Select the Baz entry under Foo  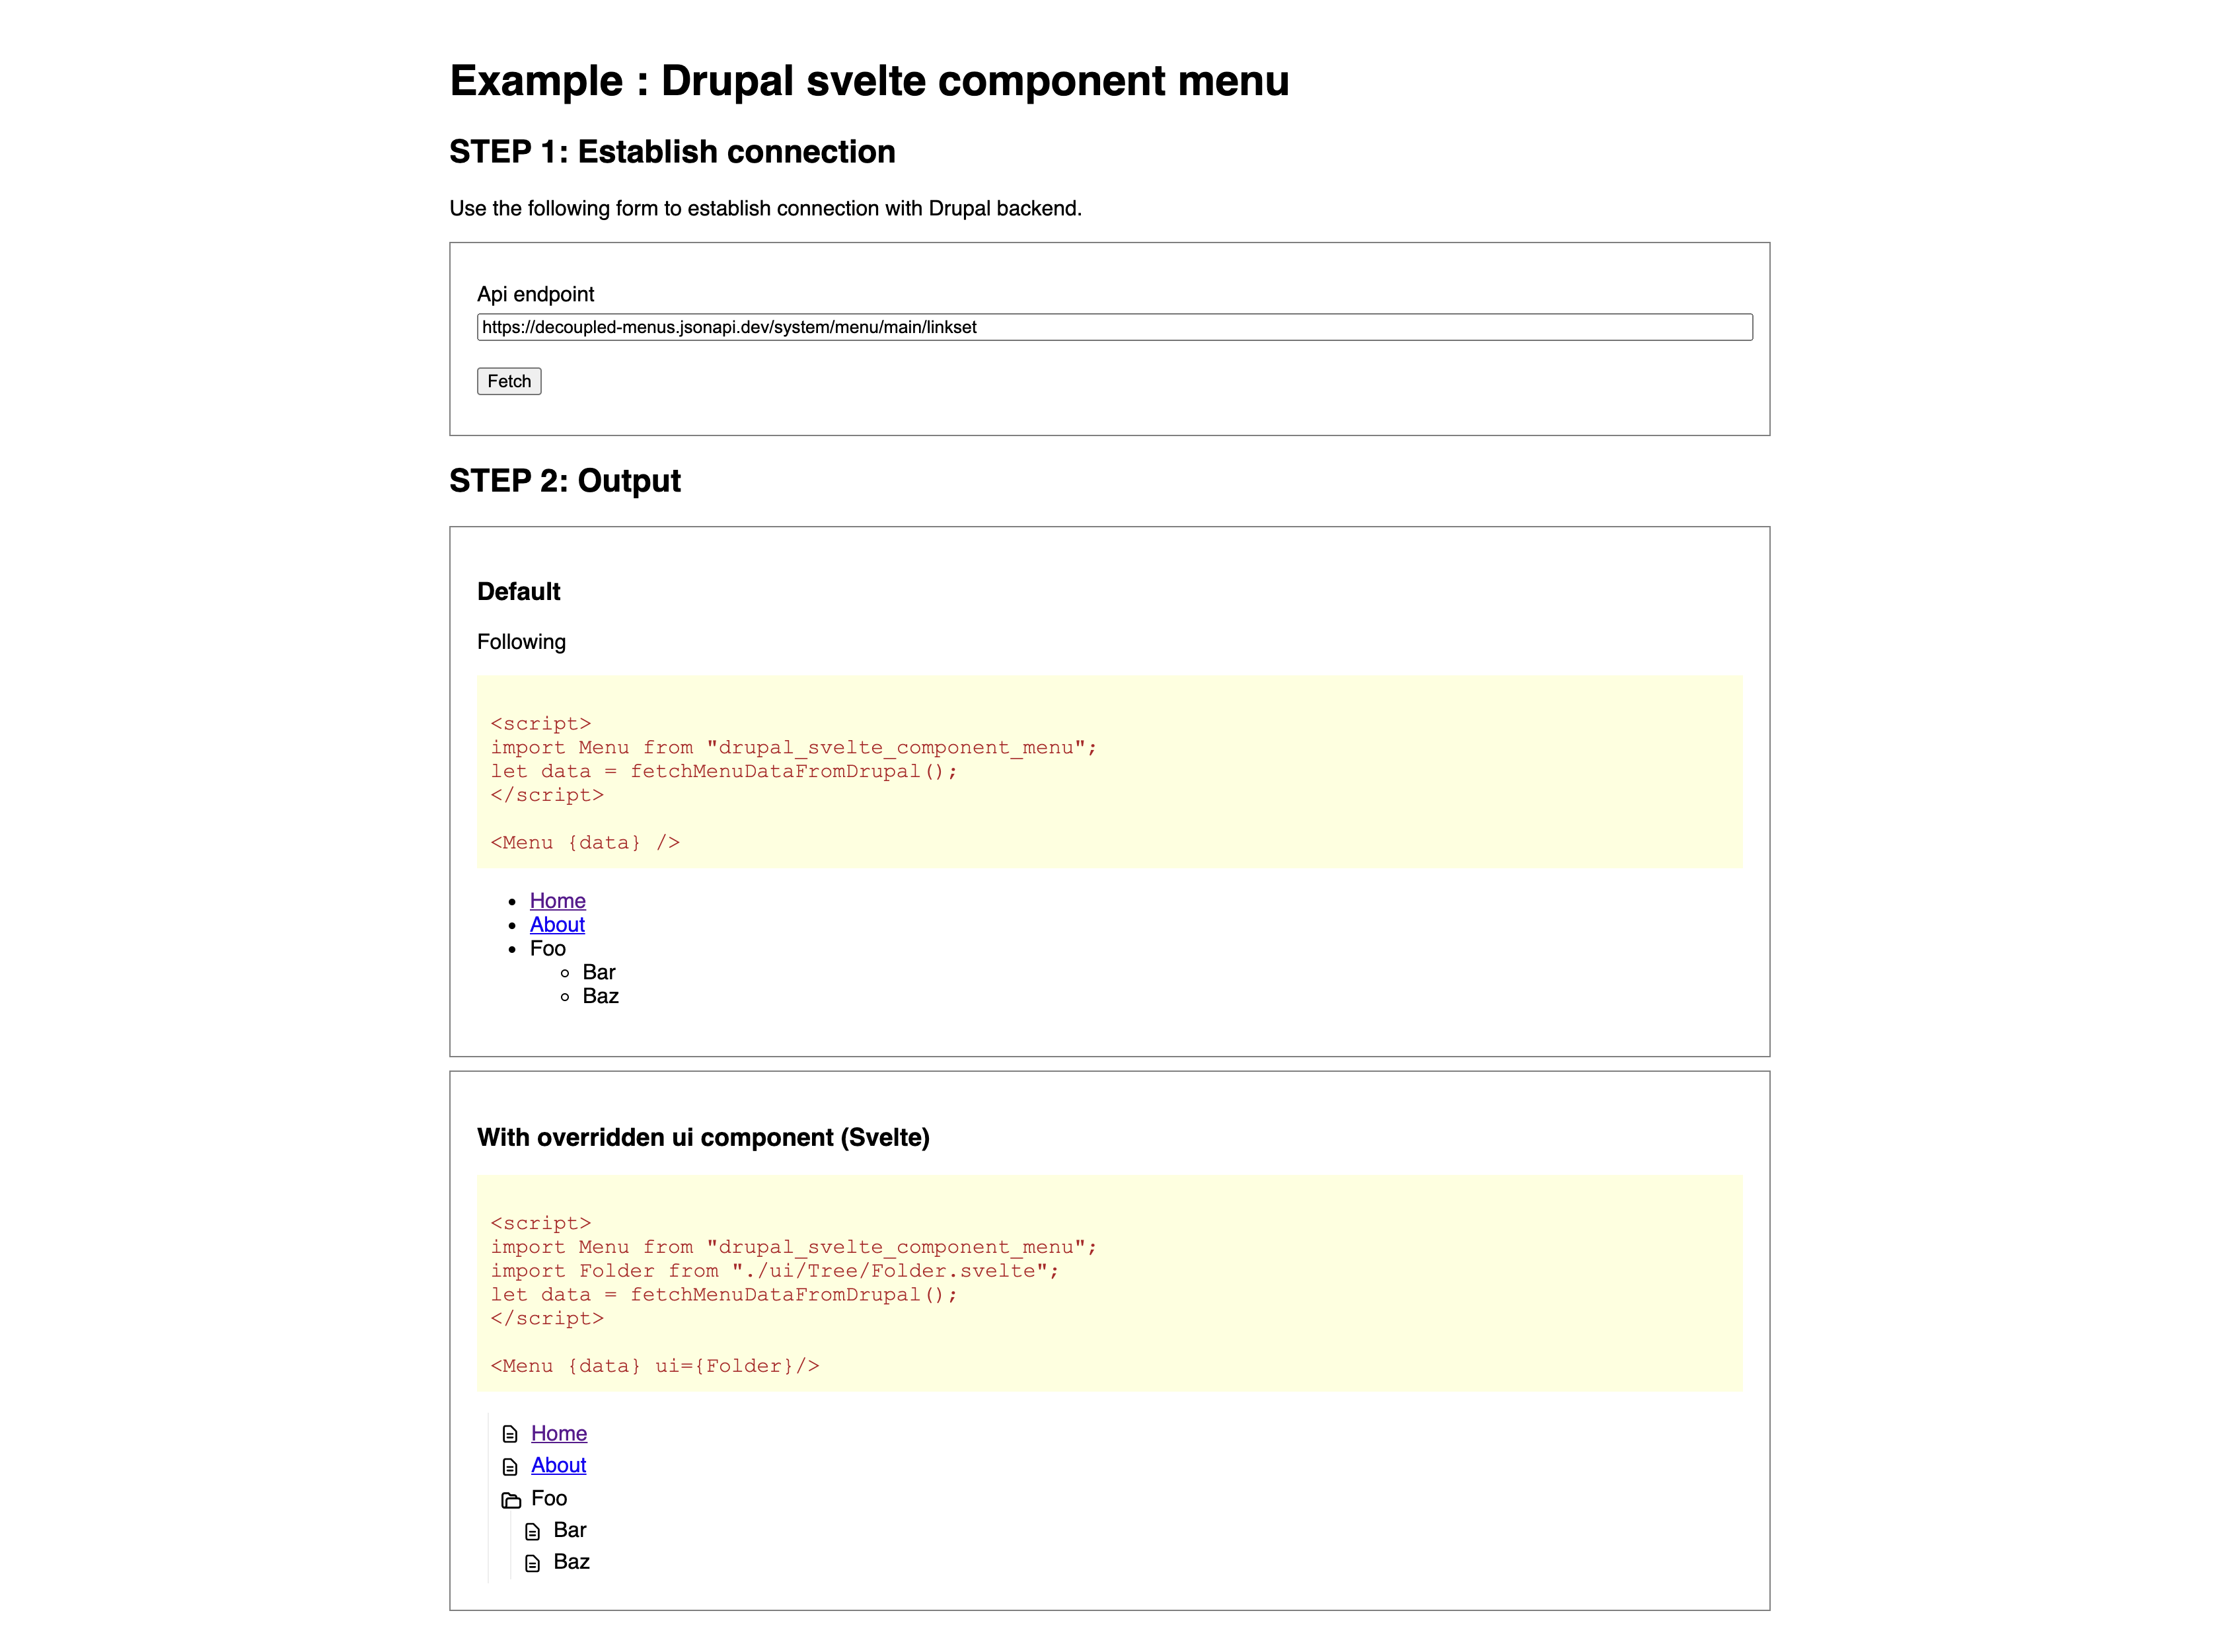click(x=571, y=1561)
